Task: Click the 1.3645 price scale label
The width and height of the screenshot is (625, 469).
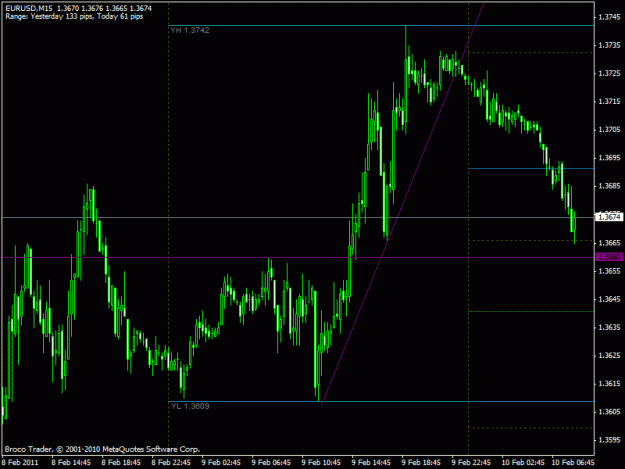Action: pyautogui.click(x=609, y=299)
